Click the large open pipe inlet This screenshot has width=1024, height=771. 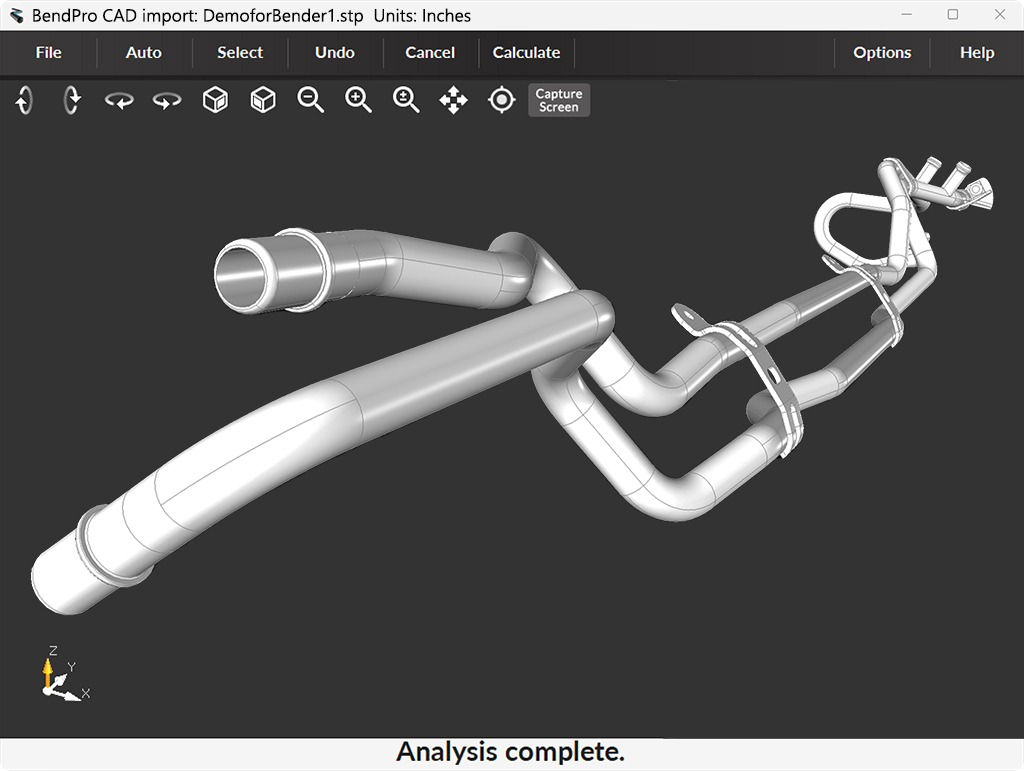tap(242, 274)
